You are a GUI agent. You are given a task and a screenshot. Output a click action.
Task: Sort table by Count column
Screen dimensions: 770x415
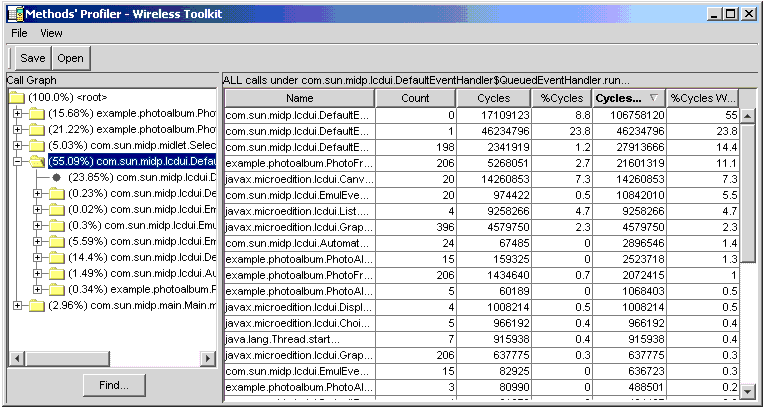(415, 98)
